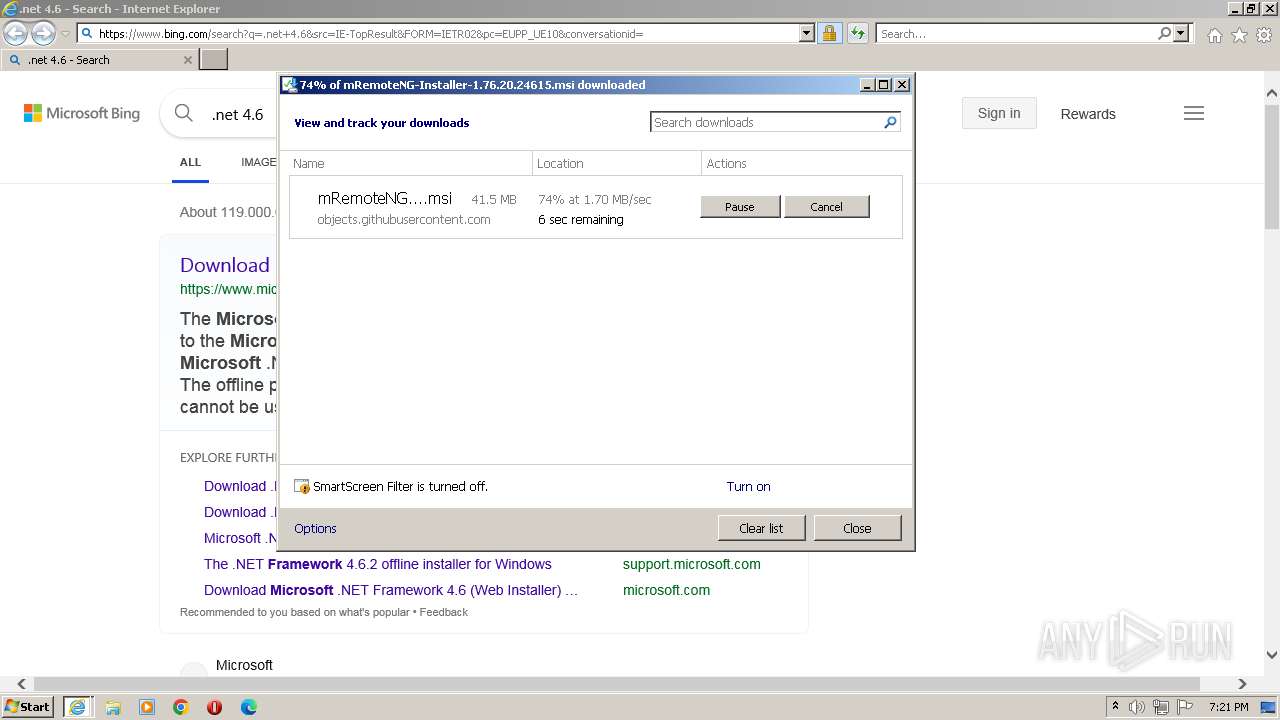The height and width of the screenshot is (720, 1280).
Task: Click the Home icon in IE toolbar
Action: (1214, 35)
